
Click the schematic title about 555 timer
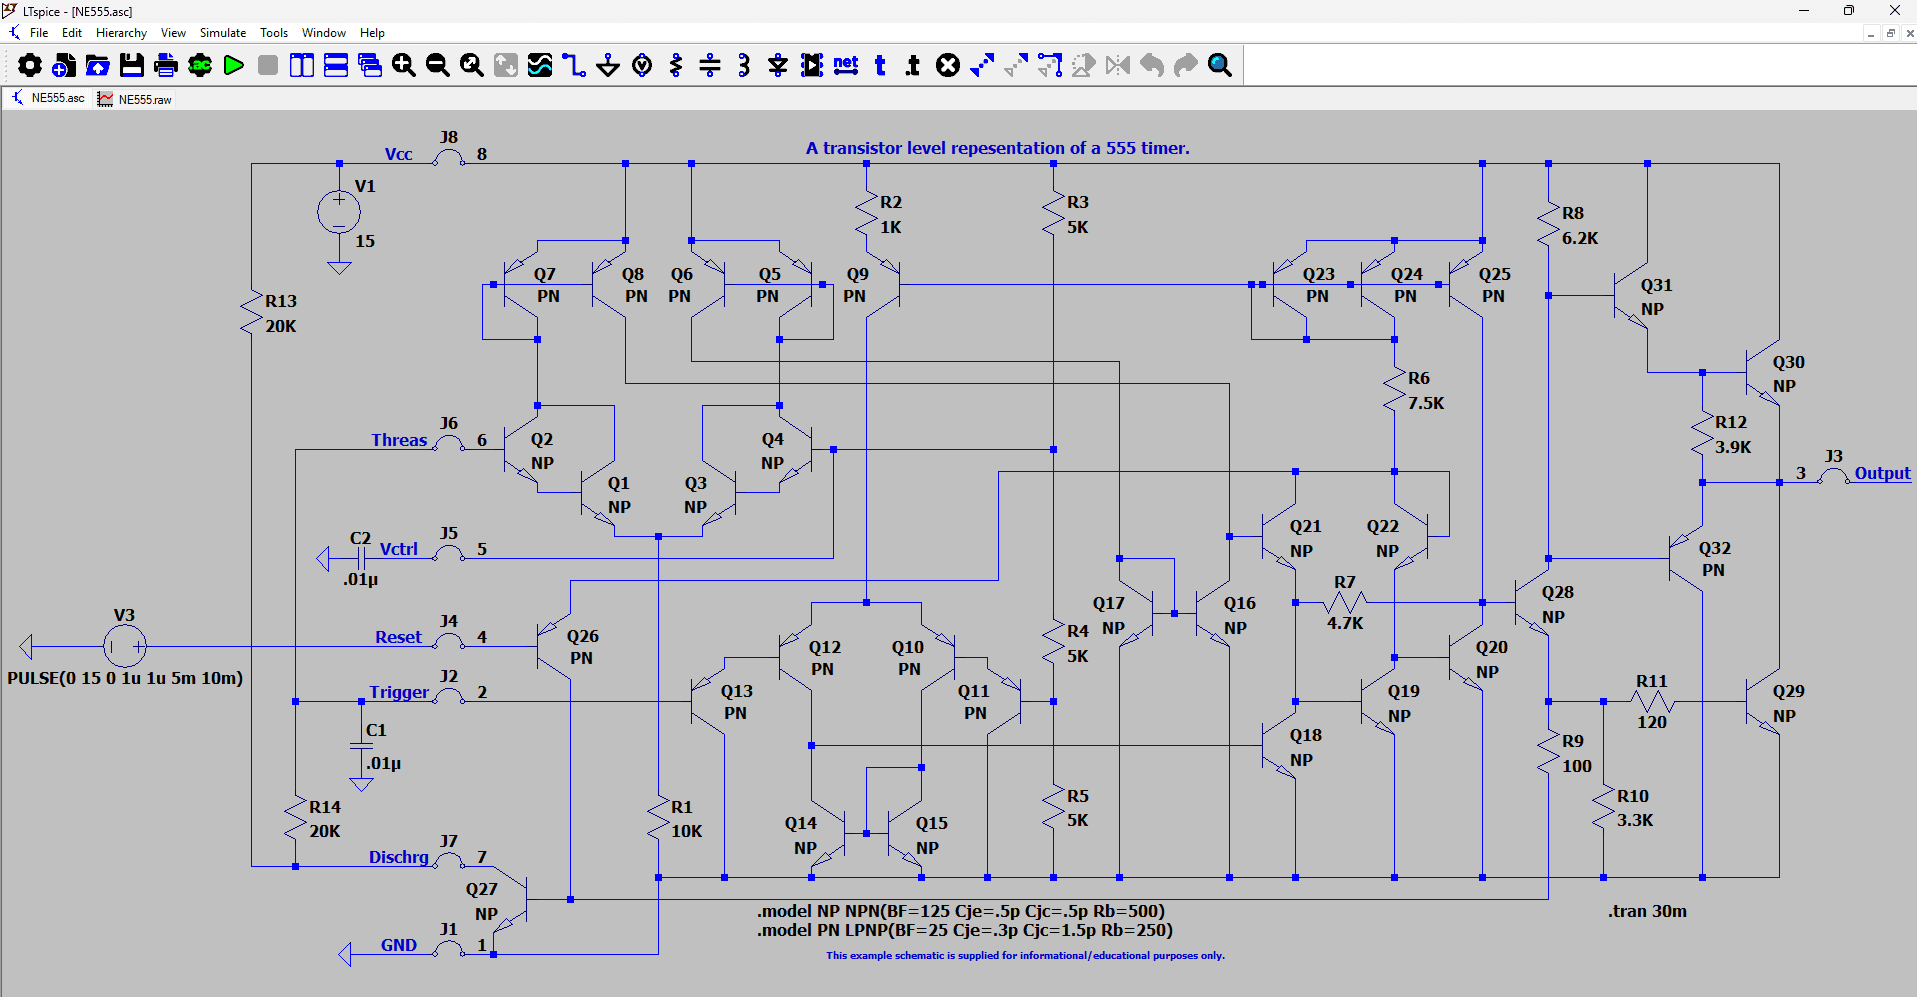(x=998, y=148)
